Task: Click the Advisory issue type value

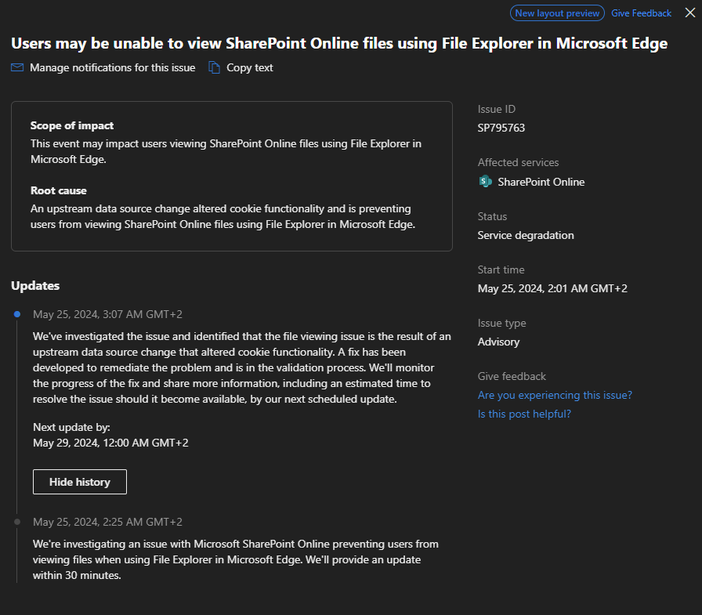Action: [x=498, y=342]
